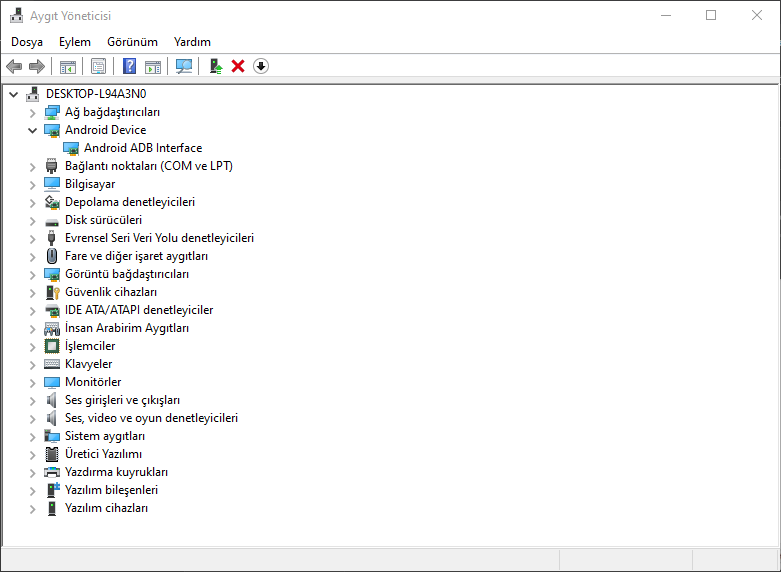
Task: Select the Monitörler label
Action: [x=93, y=382]
